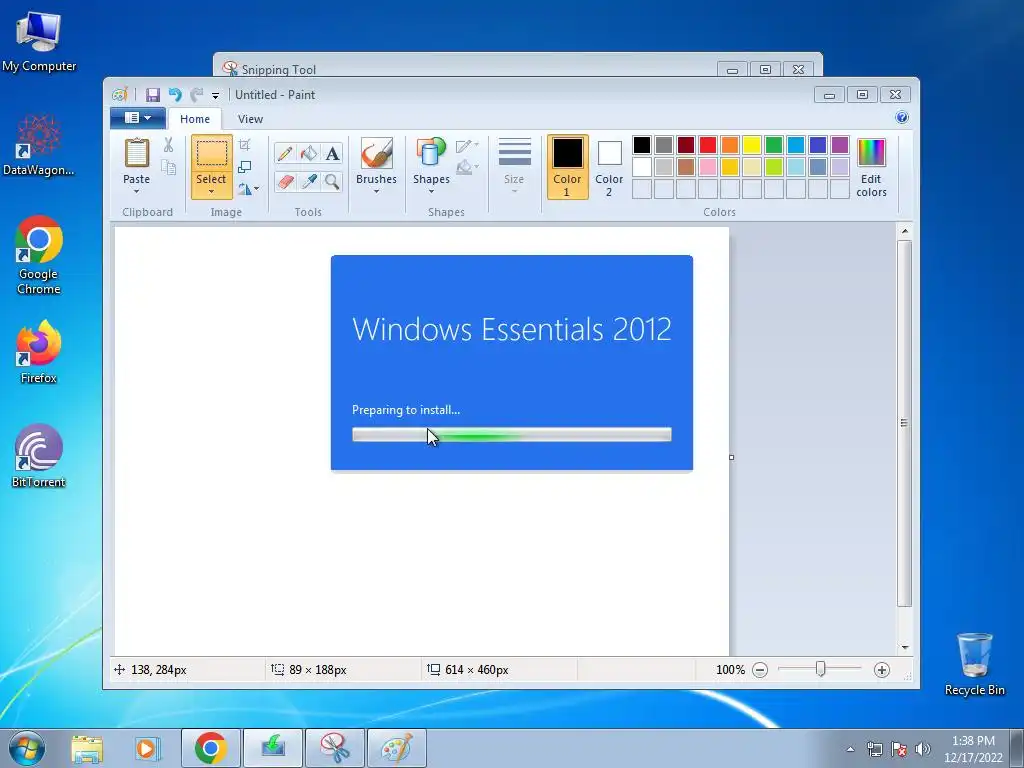Click the Paint icon on the taskbar
The height and width of the screenshot is (768, 1024).
pos(396,748)
